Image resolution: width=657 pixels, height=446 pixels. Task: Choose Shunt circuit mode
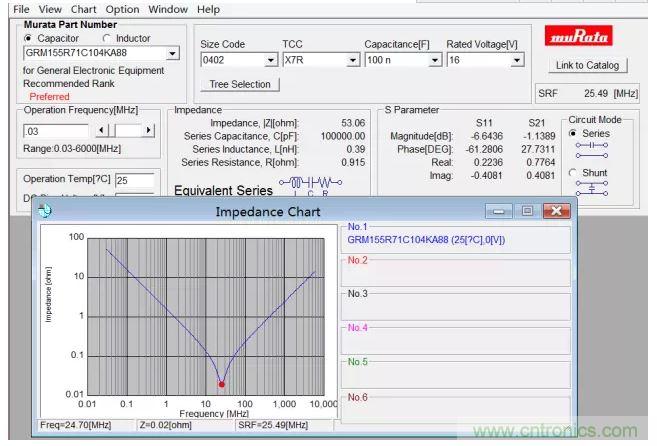(573, 173)
